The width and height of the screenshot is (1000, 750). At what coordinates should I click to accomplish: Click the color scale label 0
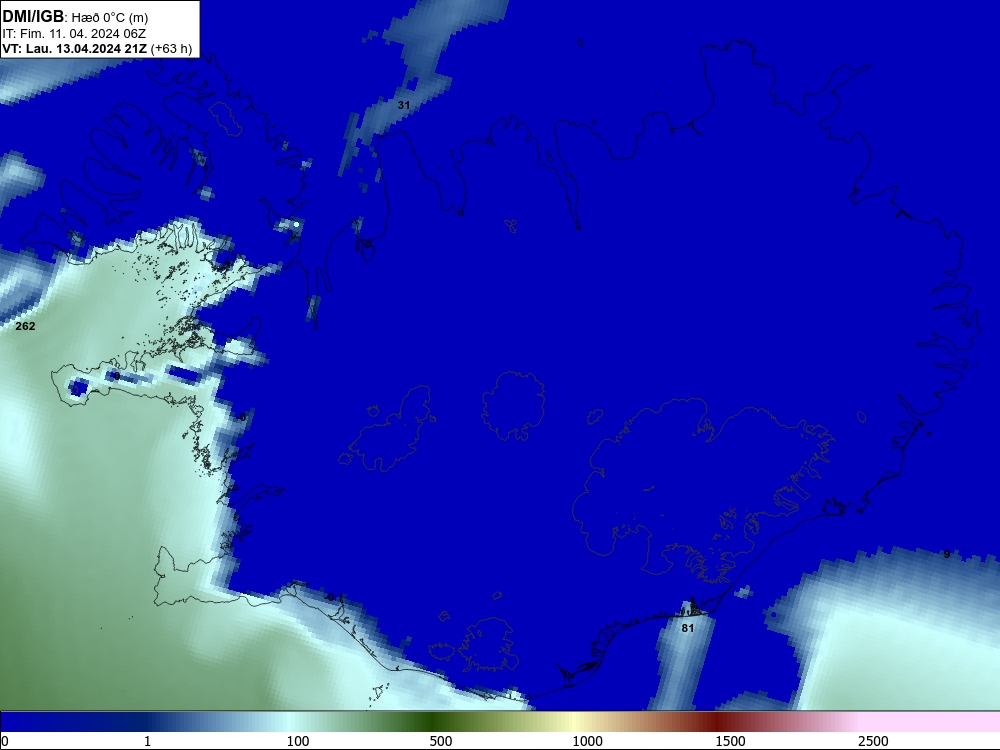coord(5,741)
